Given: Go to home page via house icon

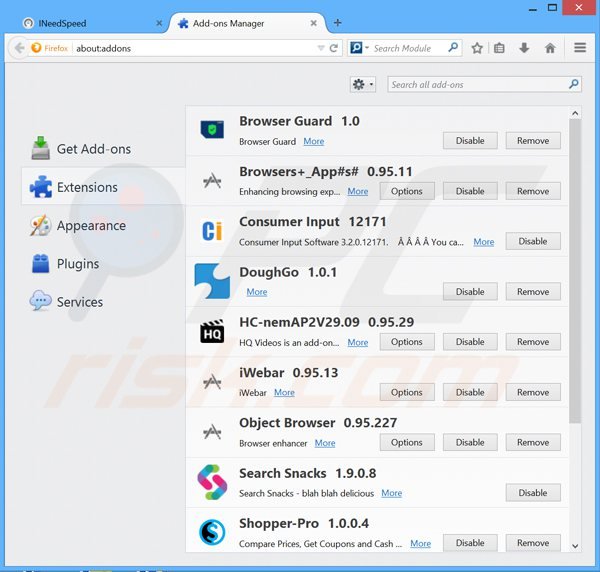Looking at the screenshot, I should (550, 48).
